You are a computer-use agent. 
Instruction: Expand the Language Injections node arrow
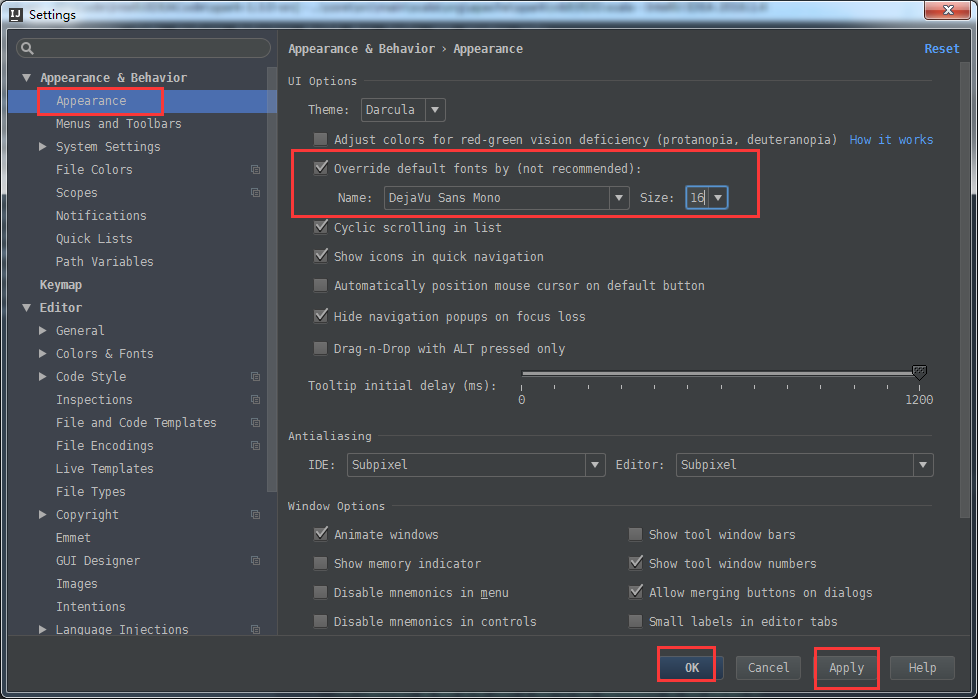pos(42,630)
